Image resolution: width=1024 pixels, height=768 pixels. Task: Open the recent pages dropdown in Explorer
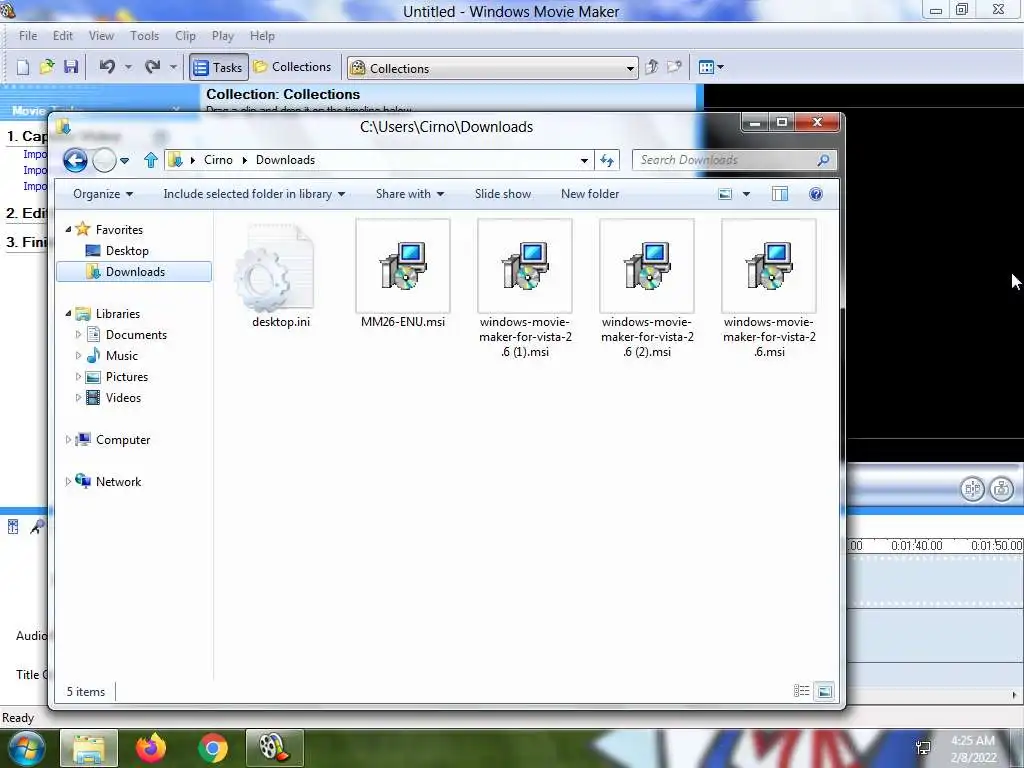point(125,161)
